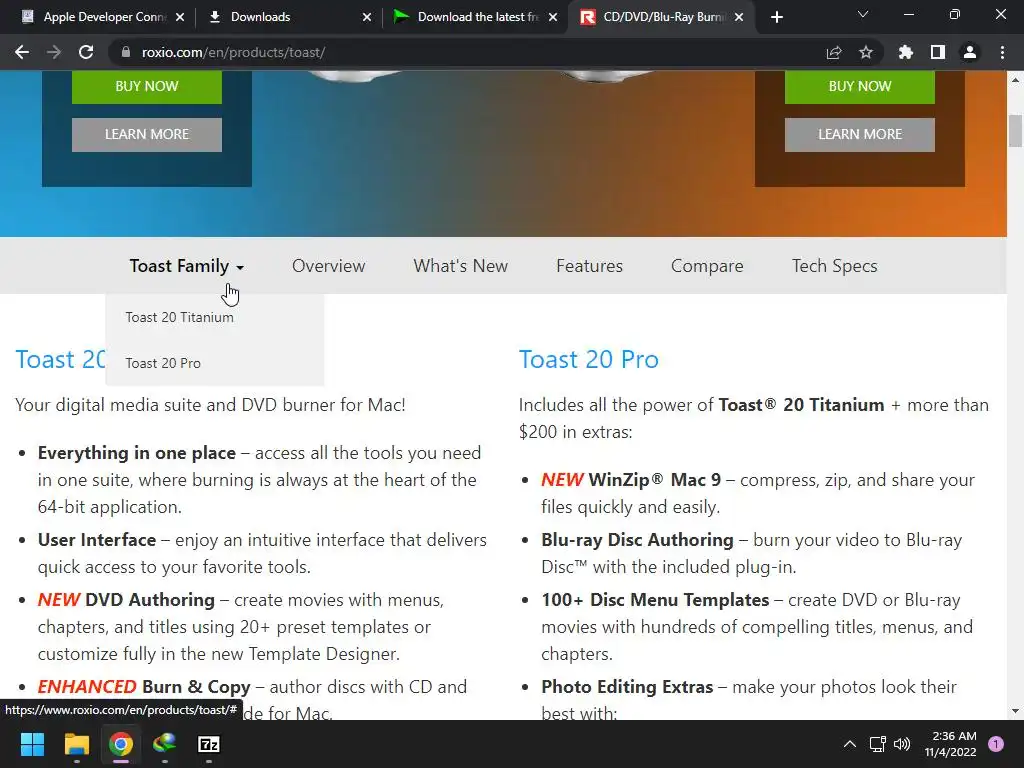Close the Download the latest tab

pos(553,17)
